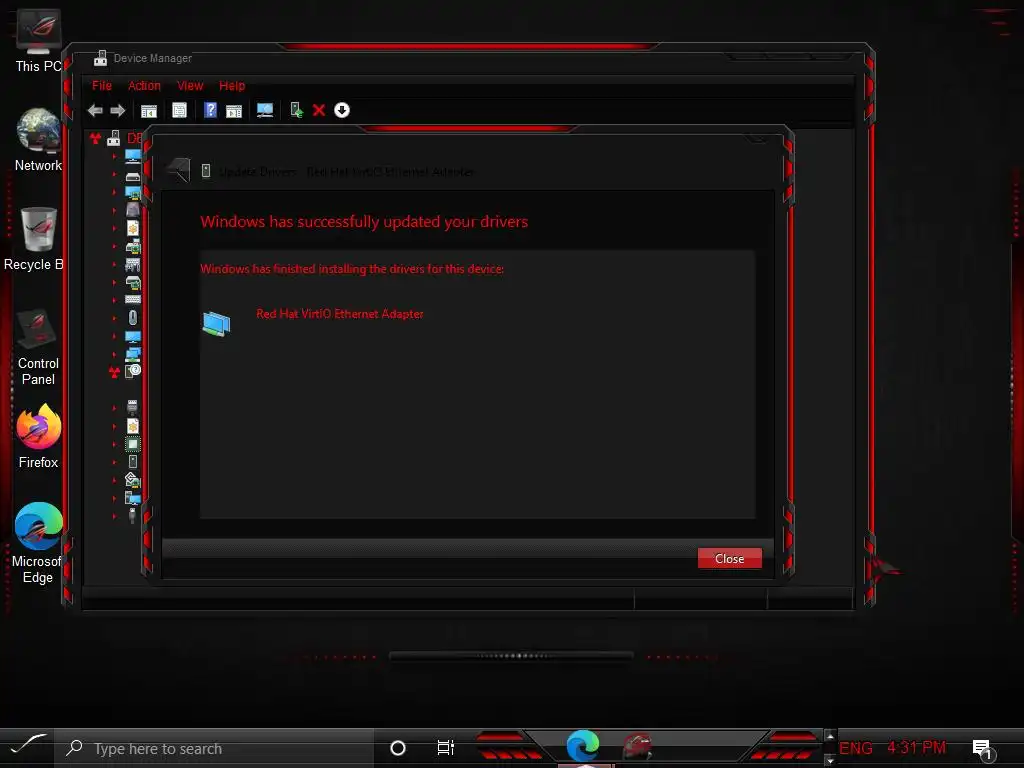This screenshot has height=768, width=1024.
Task: Select the Control Panel desktop icon
Action: pyautogui.click(x=38, y=347)
